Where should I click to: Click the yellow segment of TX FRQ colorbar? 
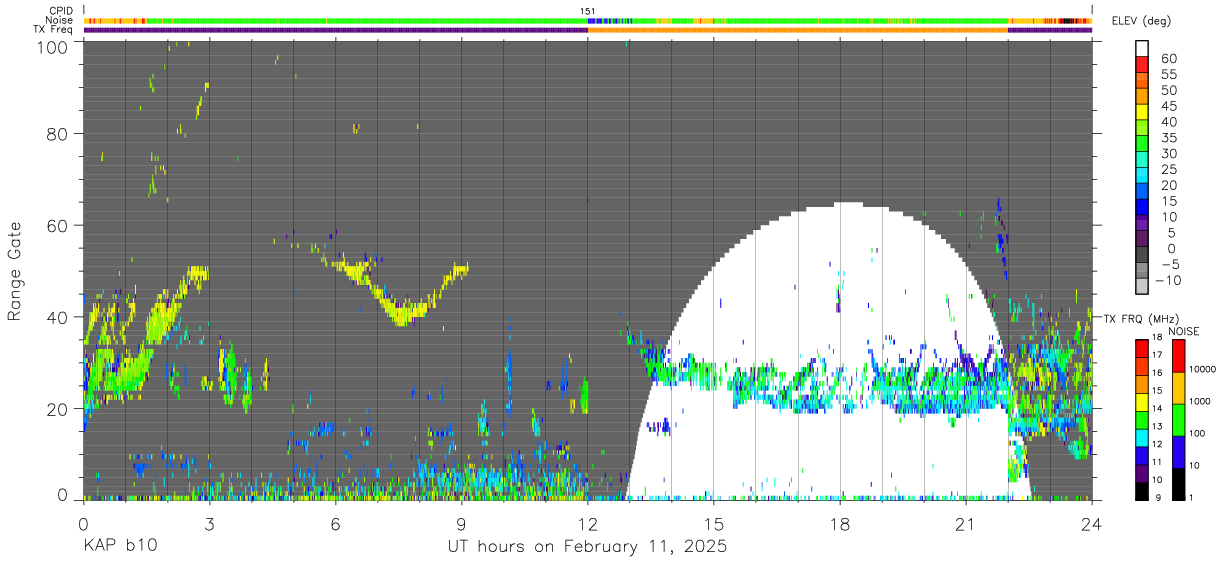[1142, 401]
